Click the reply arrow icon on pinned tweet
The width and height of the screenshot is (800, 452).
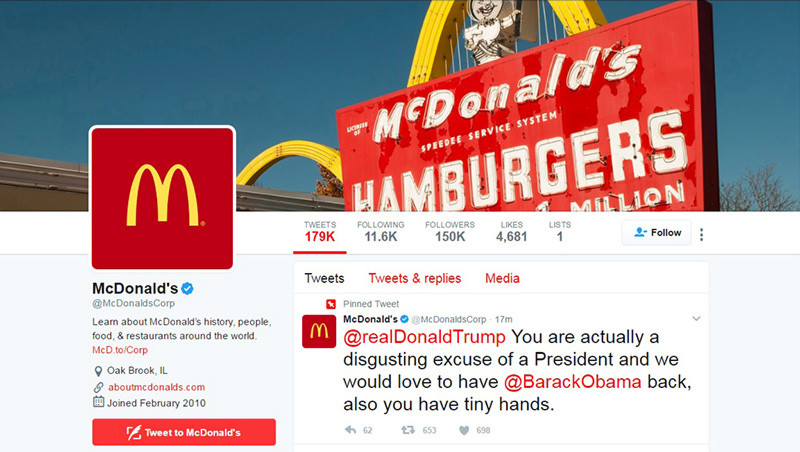[x=350, y=430]
